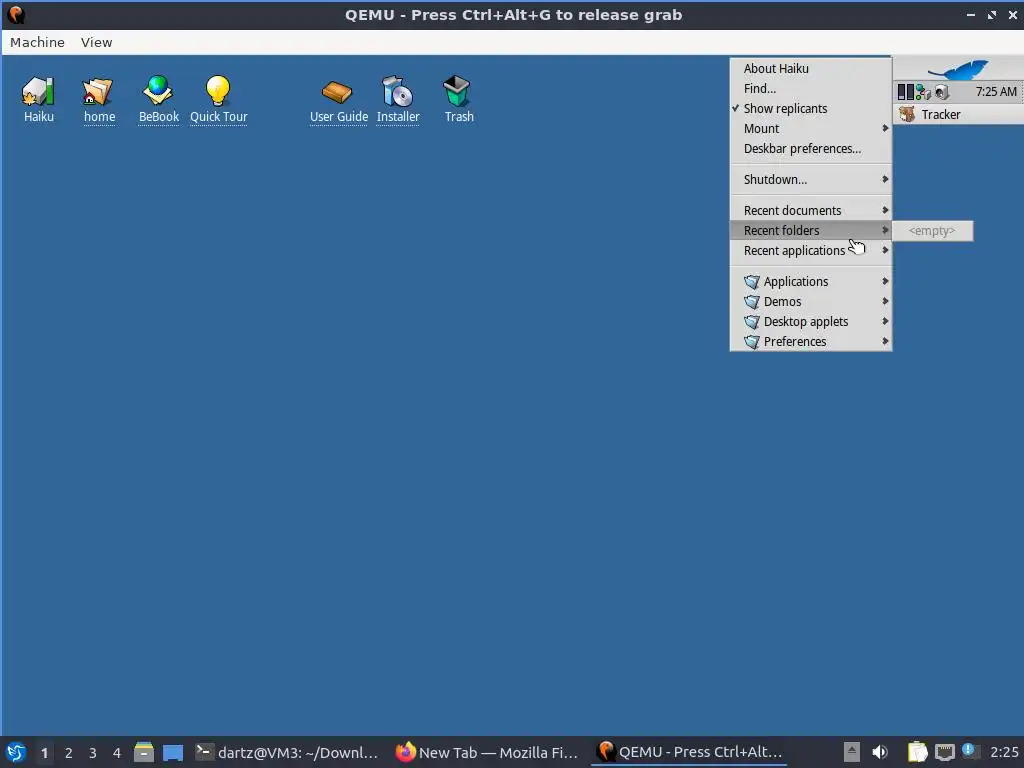The image size is (1024, 768).
Task: Expand the Recent folders submenu arrow
Action: pos(885,231)
